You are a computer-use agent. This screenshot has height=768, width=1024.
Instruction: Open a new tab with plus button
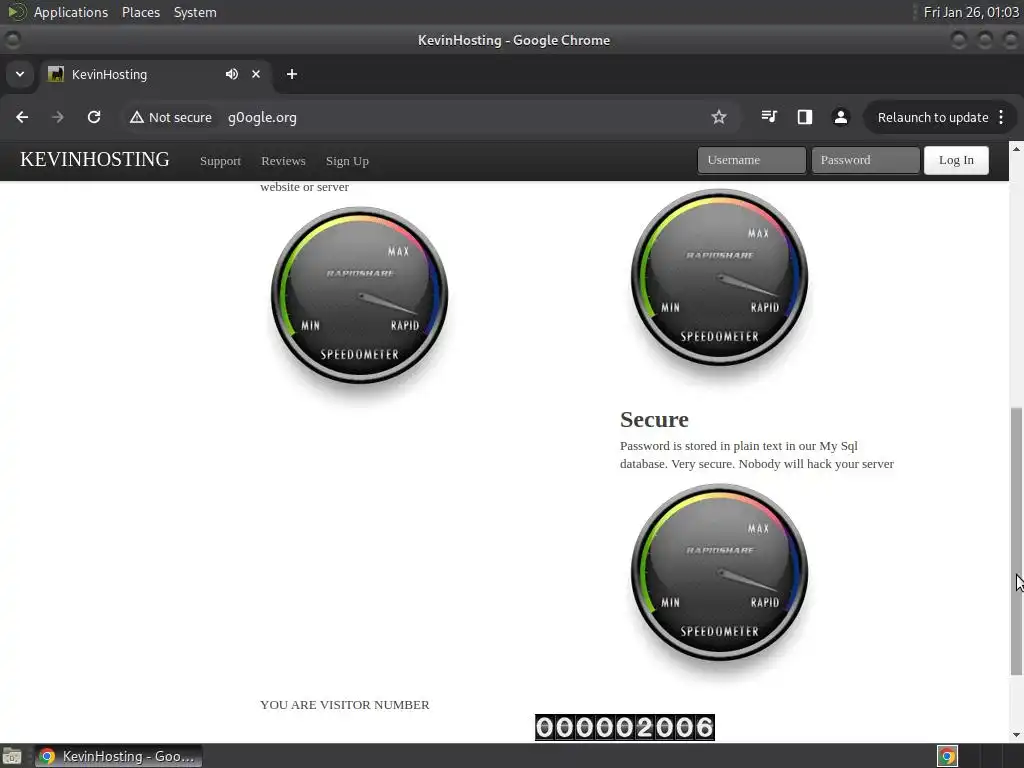[x=292, y=74]
